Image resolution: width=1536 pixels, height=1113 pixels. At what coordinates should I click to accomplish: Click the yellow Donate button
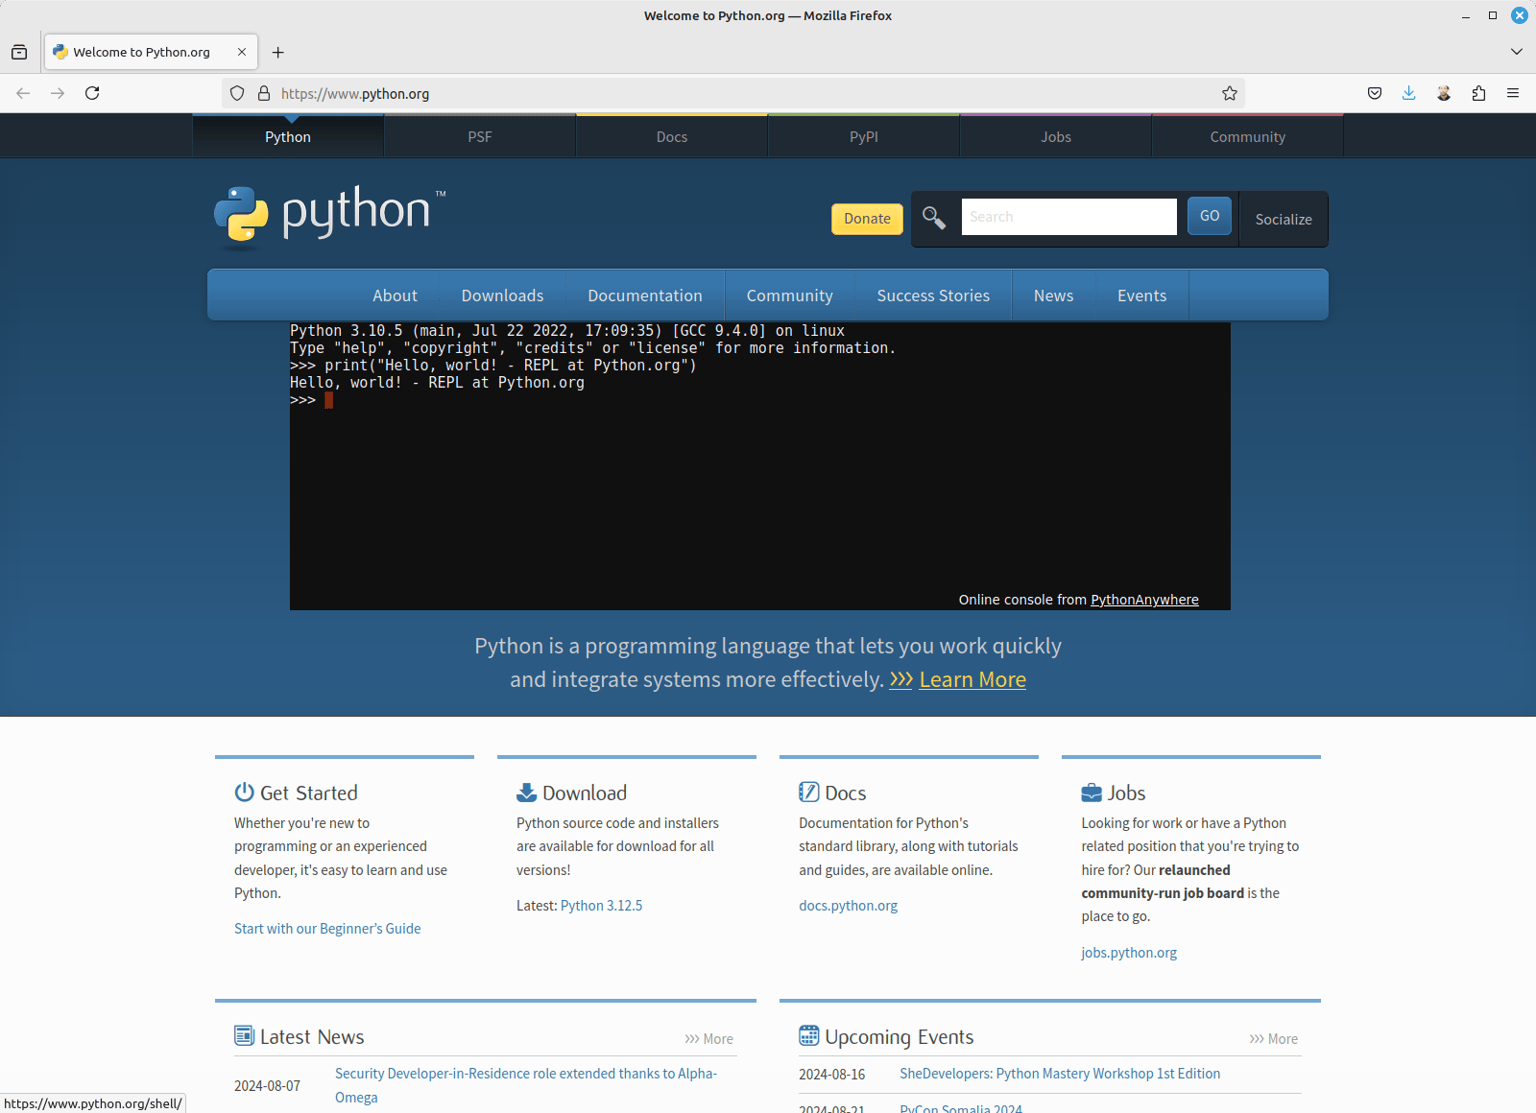867,218
